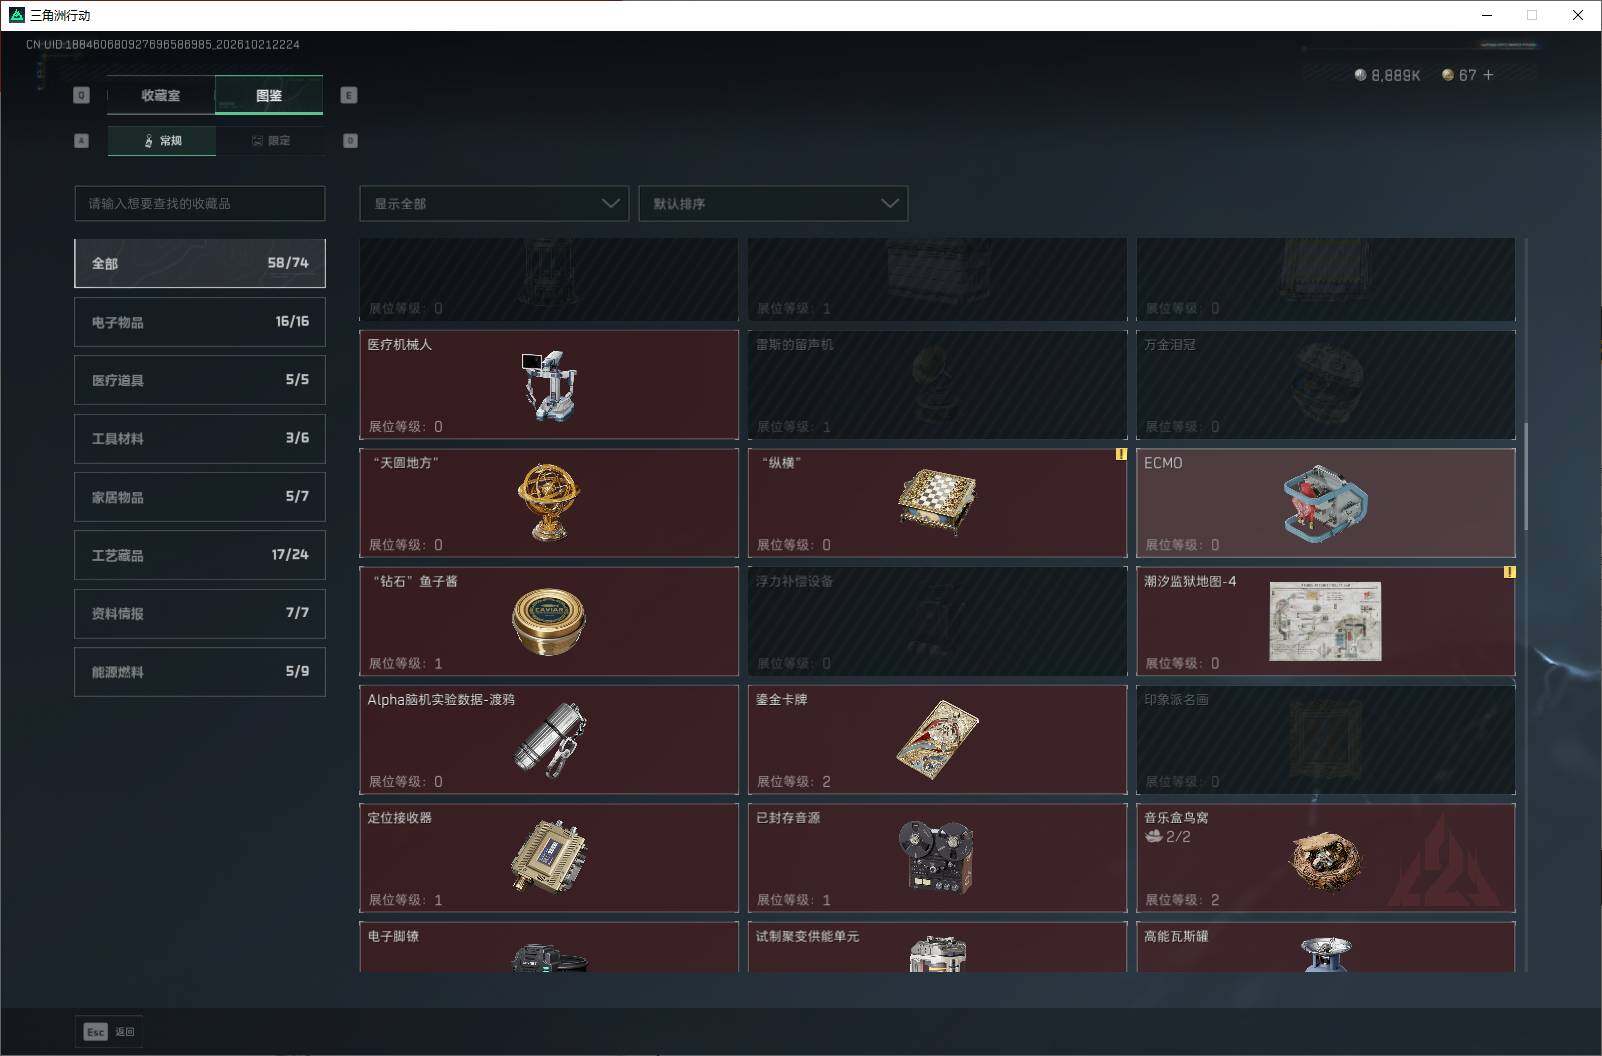The width and height of the screenshot is (1602, 1056).
Task: Click the 高能瓦斯罐 gas canister icon
Action: click(x=1325, y=954)
